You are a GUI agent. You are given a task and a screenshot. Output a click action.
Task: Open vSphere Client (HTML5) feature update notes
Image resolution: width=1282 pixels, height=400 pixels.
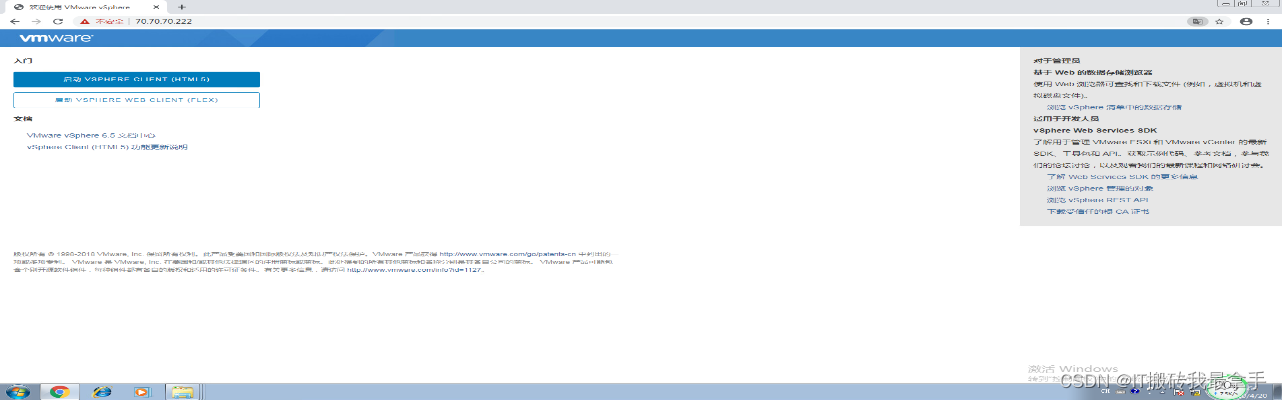point(106,147)
